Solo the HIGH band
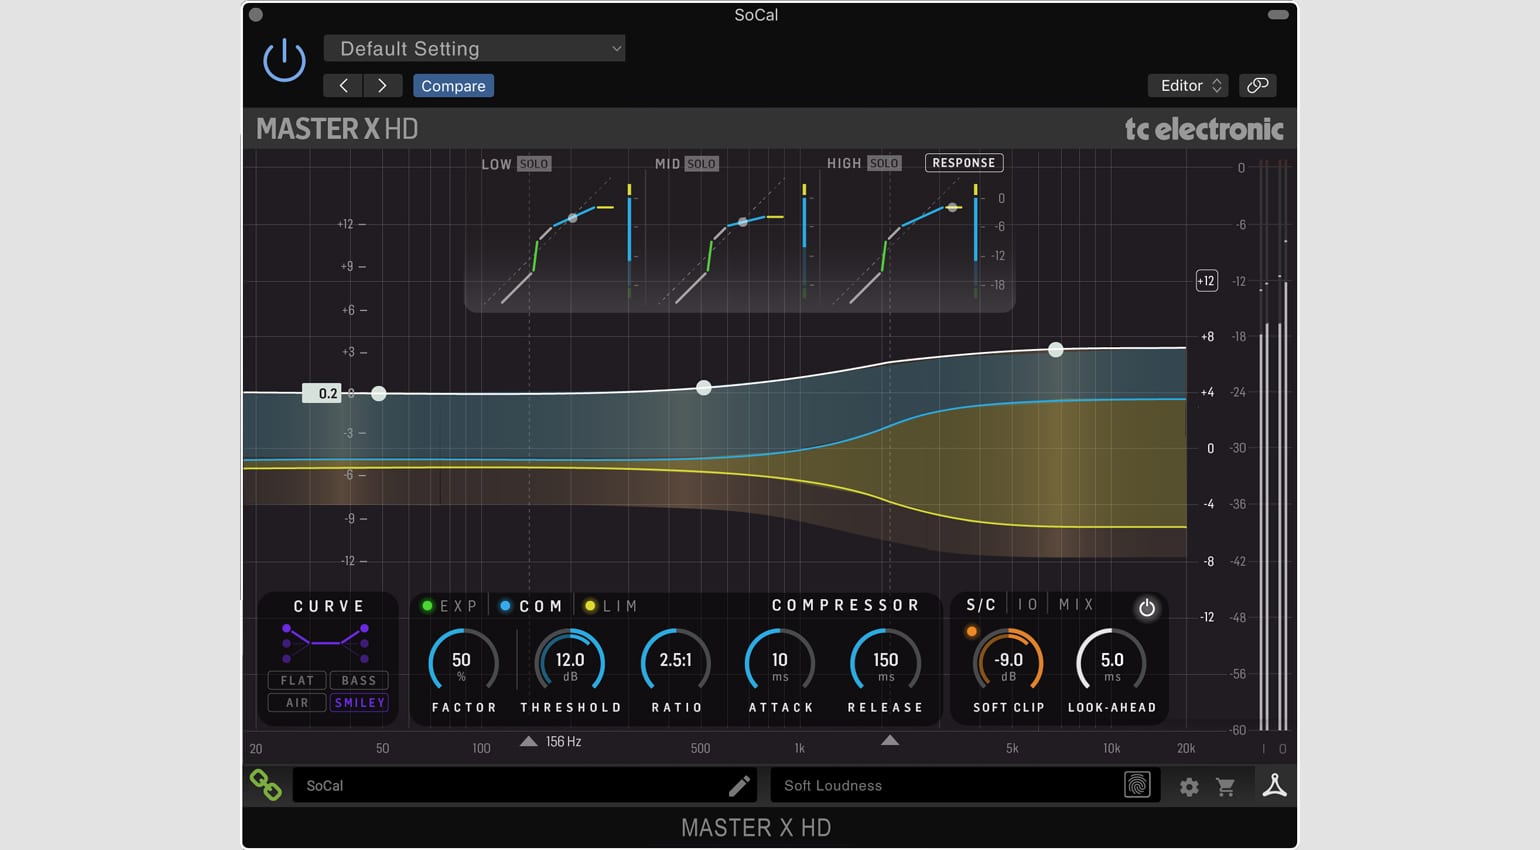This screenshot has height=850, width=1540. tap(883, 163)
